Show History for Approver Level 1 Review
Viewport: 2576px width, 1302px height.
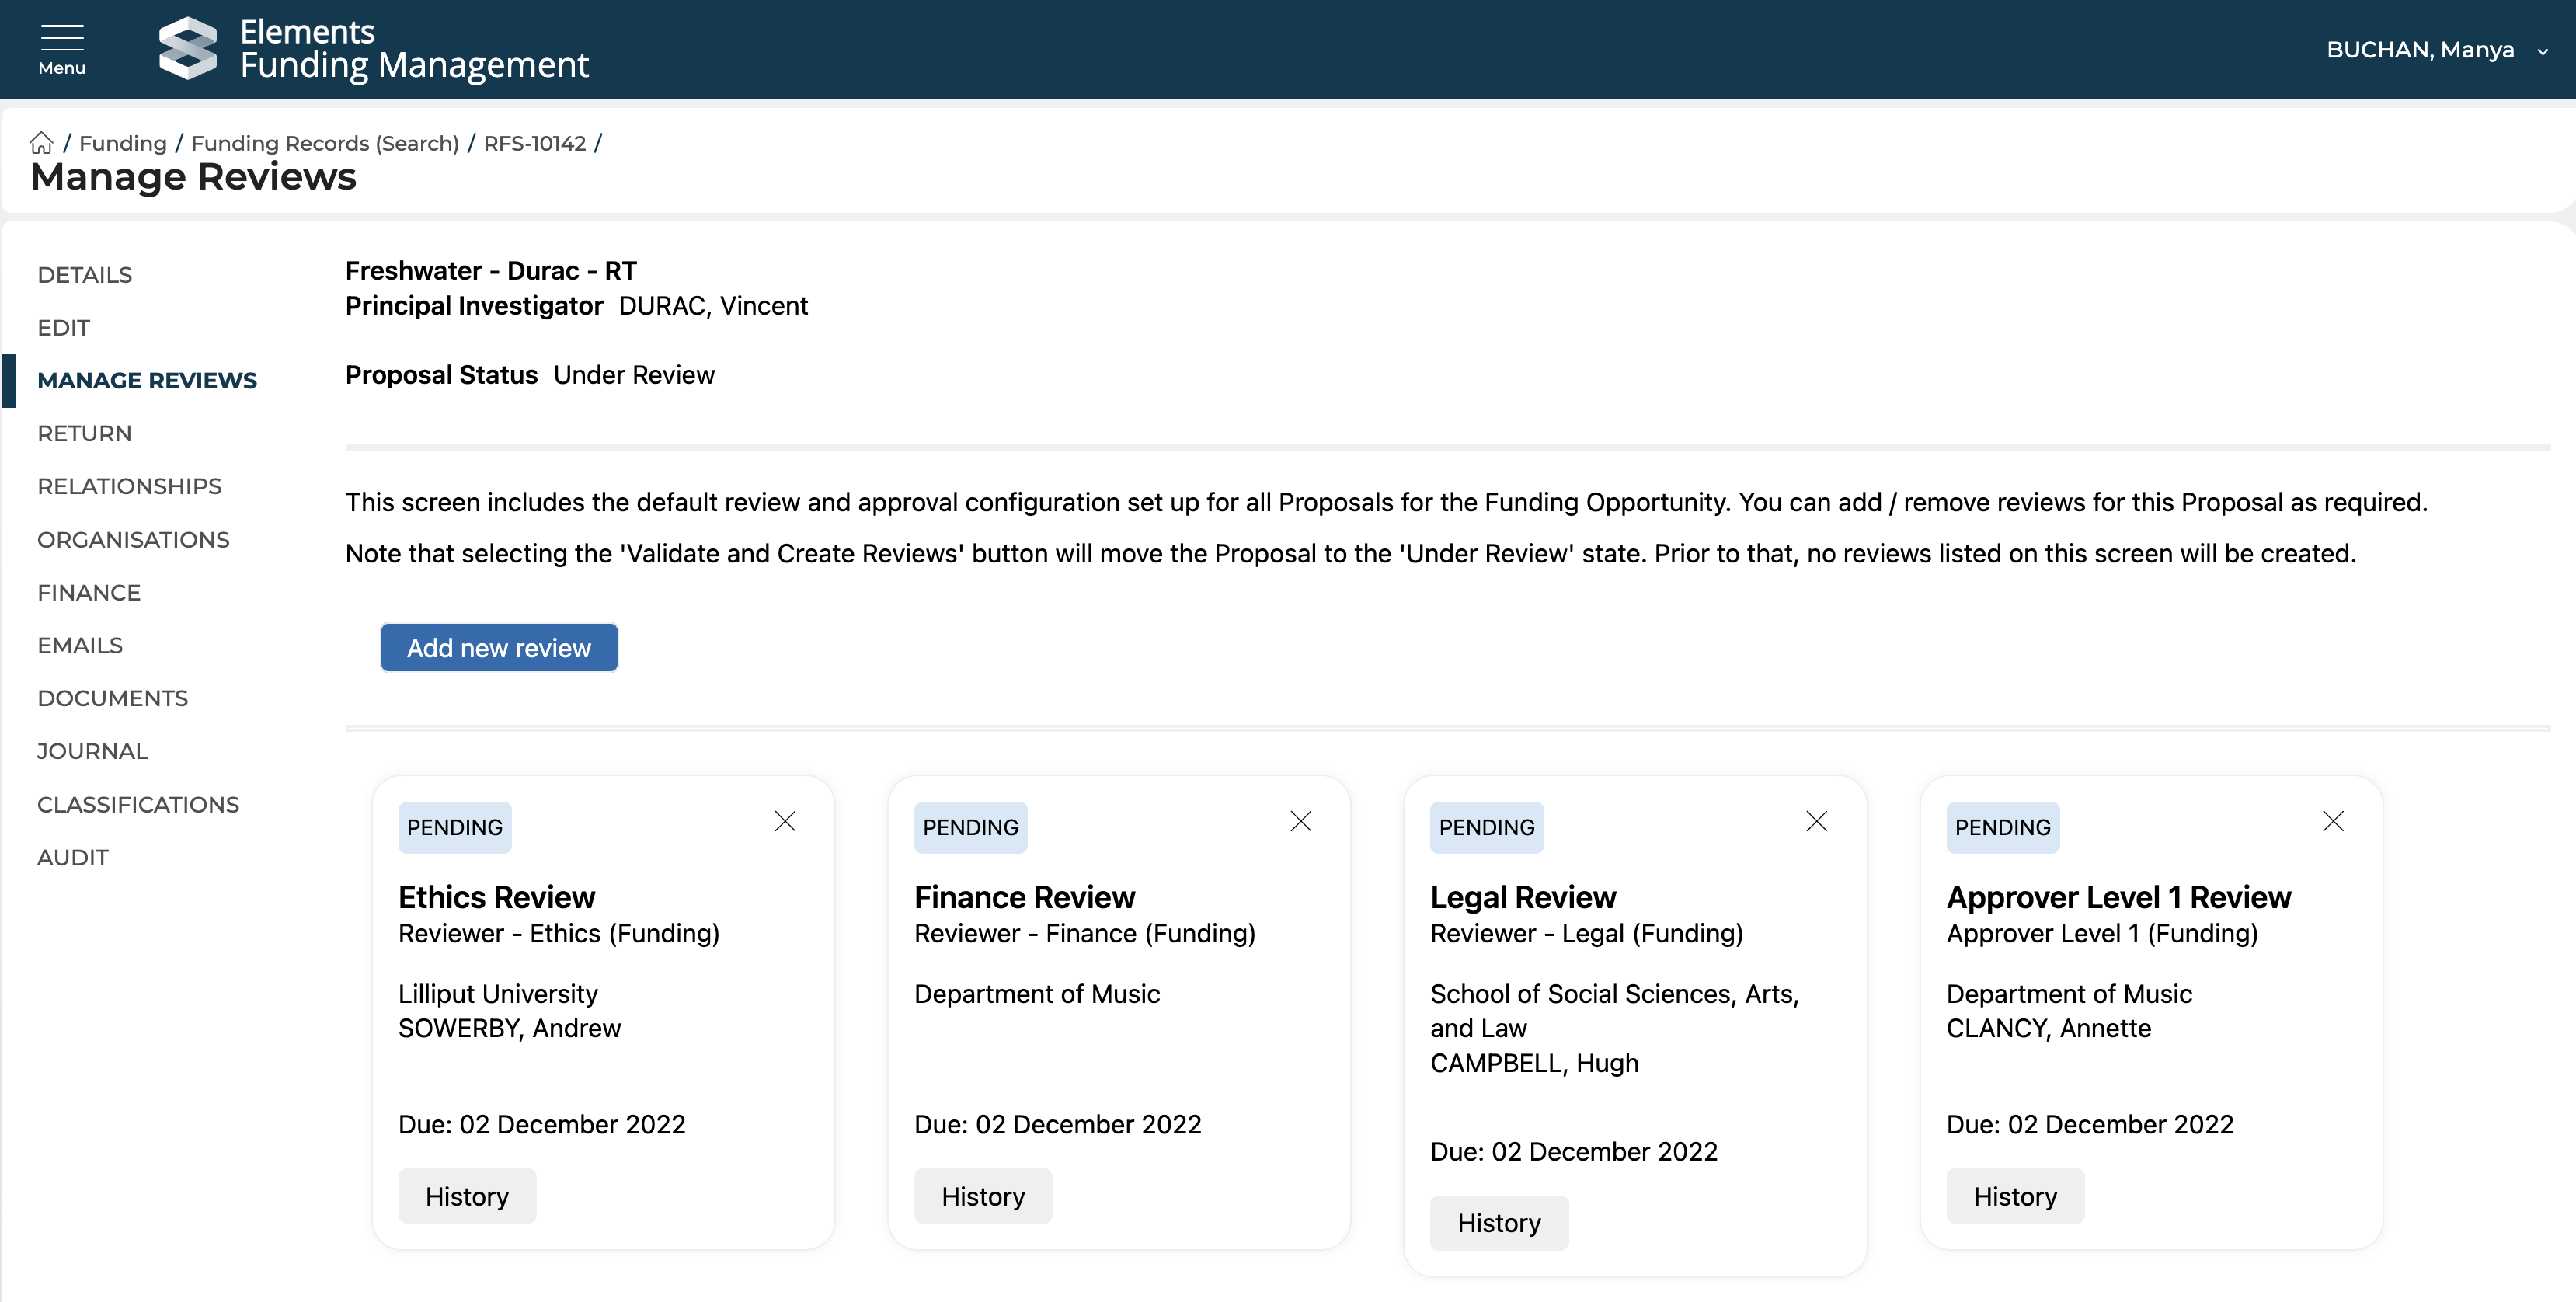pyautogui.click(x=2014, y=1196)
